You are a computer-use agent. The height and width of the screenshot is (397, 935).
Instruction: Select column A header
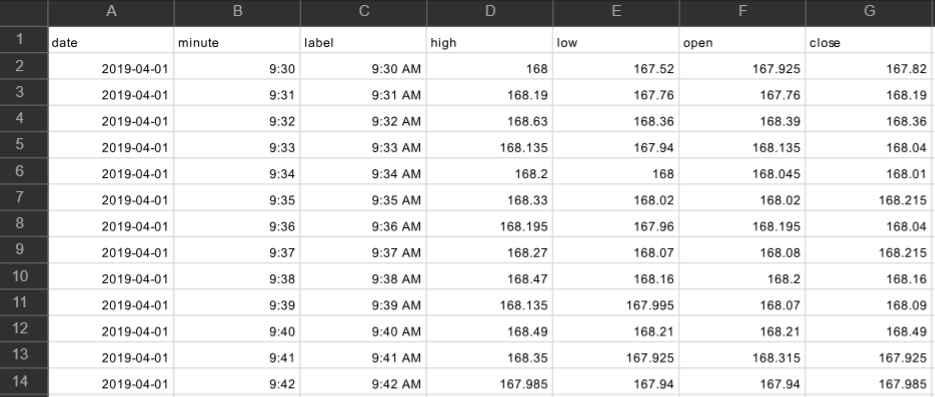(111, 13)
